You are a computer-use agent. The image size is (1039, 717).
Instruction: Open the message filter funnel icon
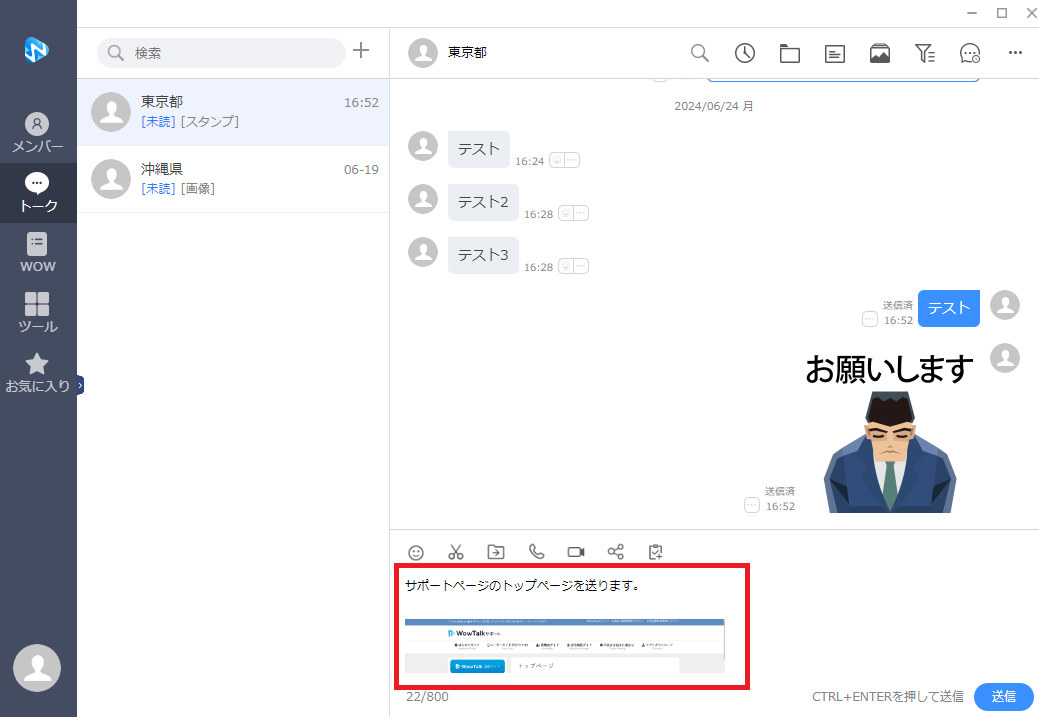click(x=925, y=53)
